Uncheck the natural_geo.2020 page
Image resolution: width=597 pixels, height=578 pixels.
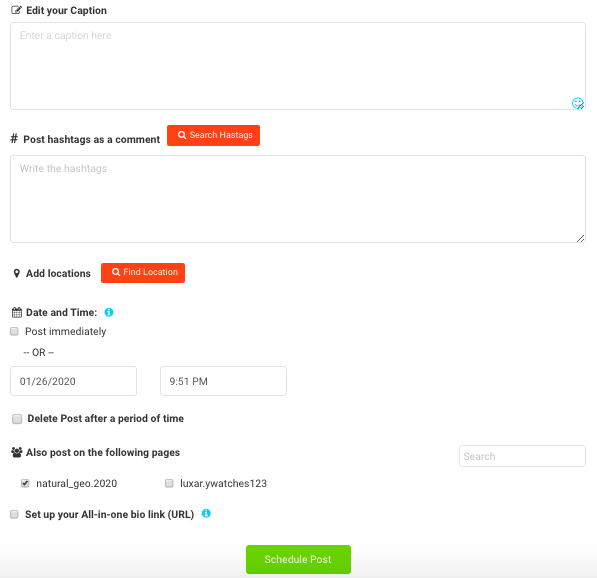(x=25, y=483)
